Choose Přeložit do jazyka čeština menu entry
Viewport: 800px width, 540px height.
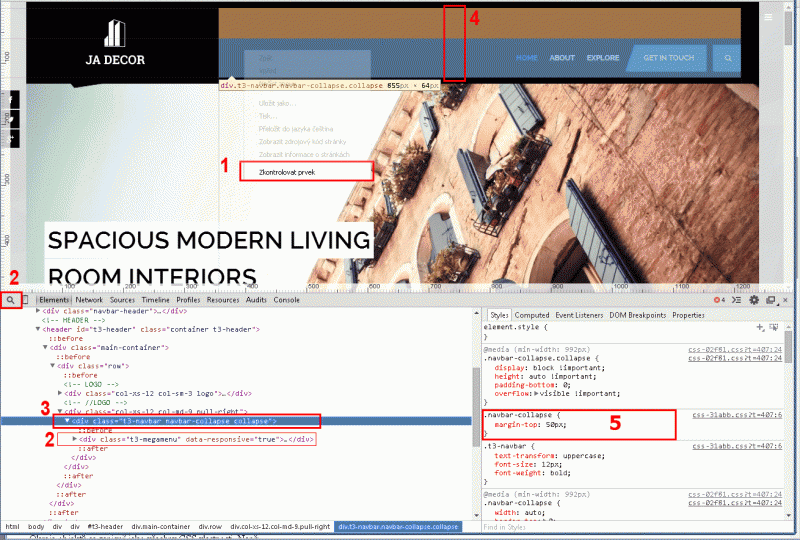coord(296,129)
